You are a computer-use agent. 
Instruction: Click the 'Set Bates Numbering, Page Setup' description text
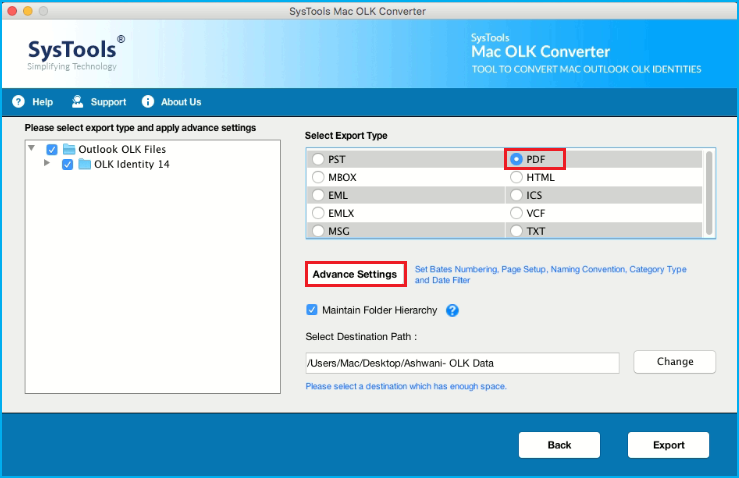point(550,274)
